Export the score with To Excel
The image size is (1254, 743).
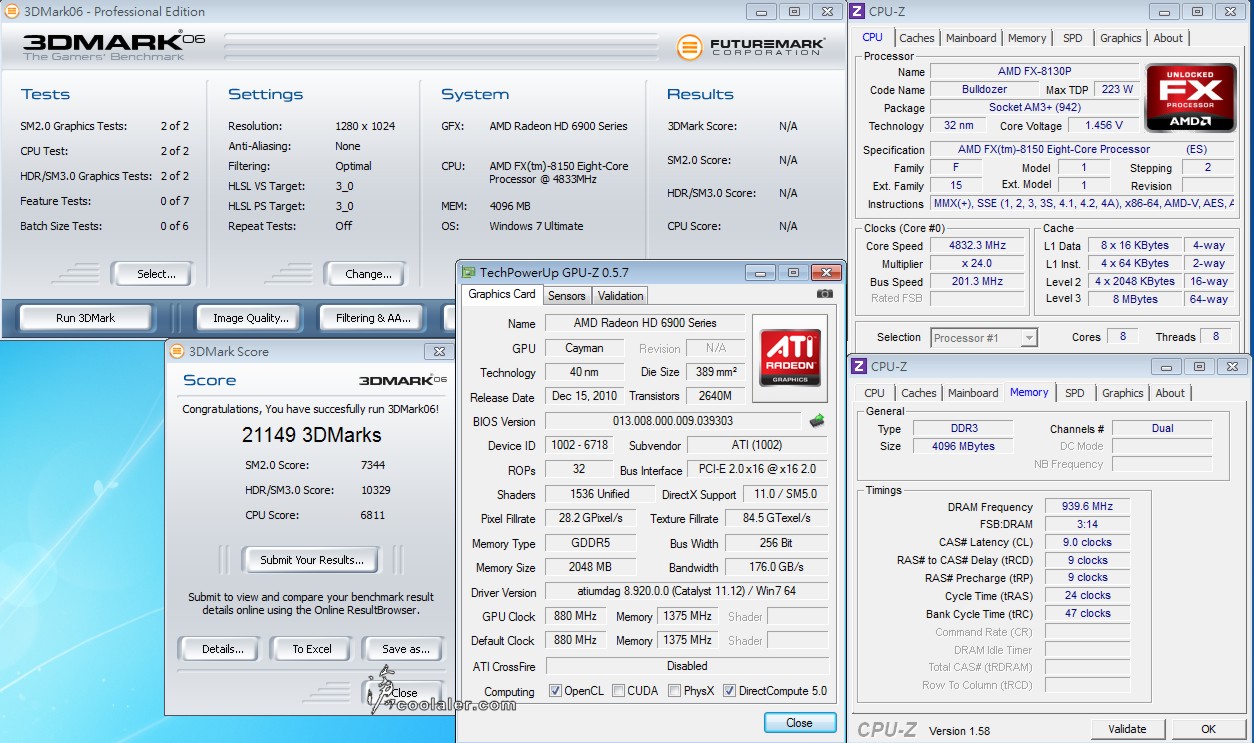coord(312,649)
